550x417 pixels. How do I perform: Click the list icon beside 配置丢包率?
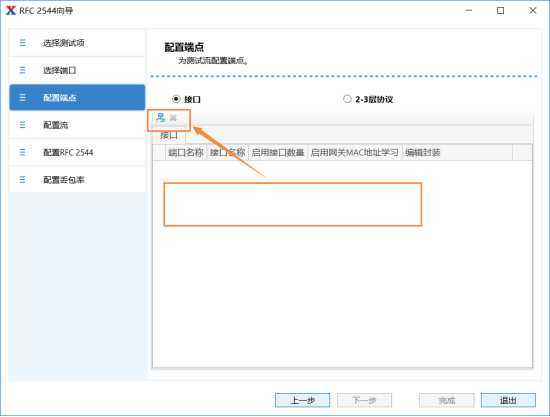pyautogui.click(x=22, y=180)
